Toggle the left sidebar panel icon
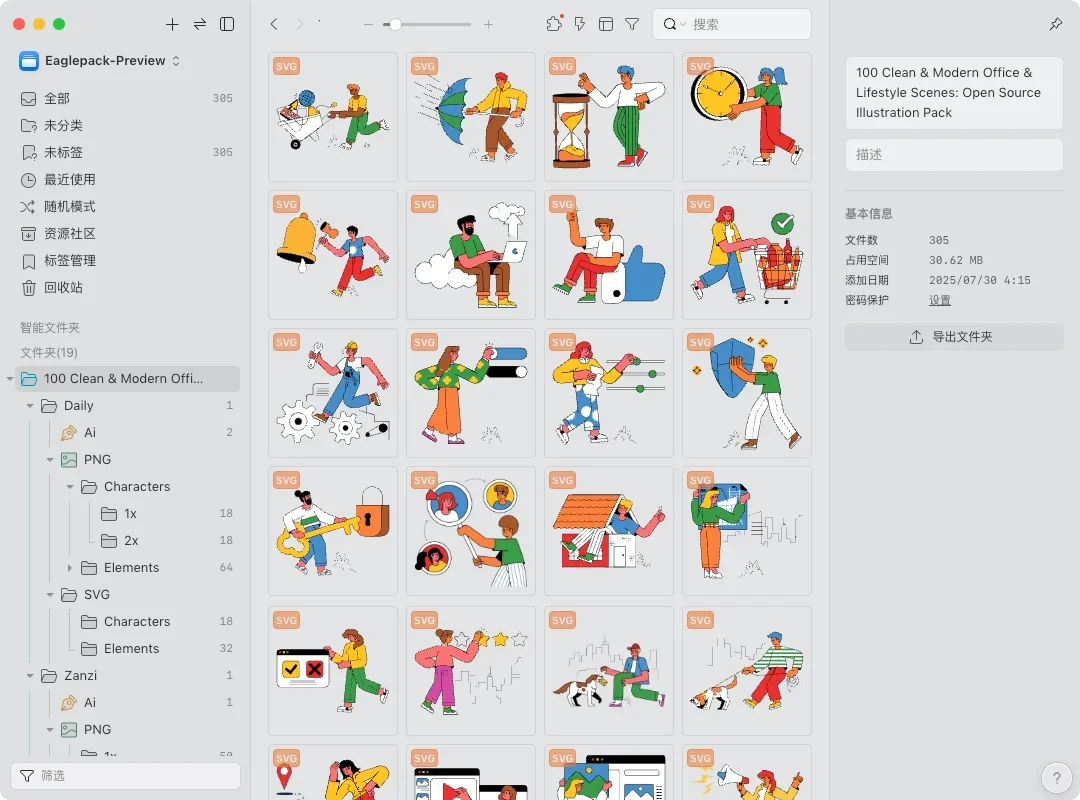1080x800 pixels. 227,24
